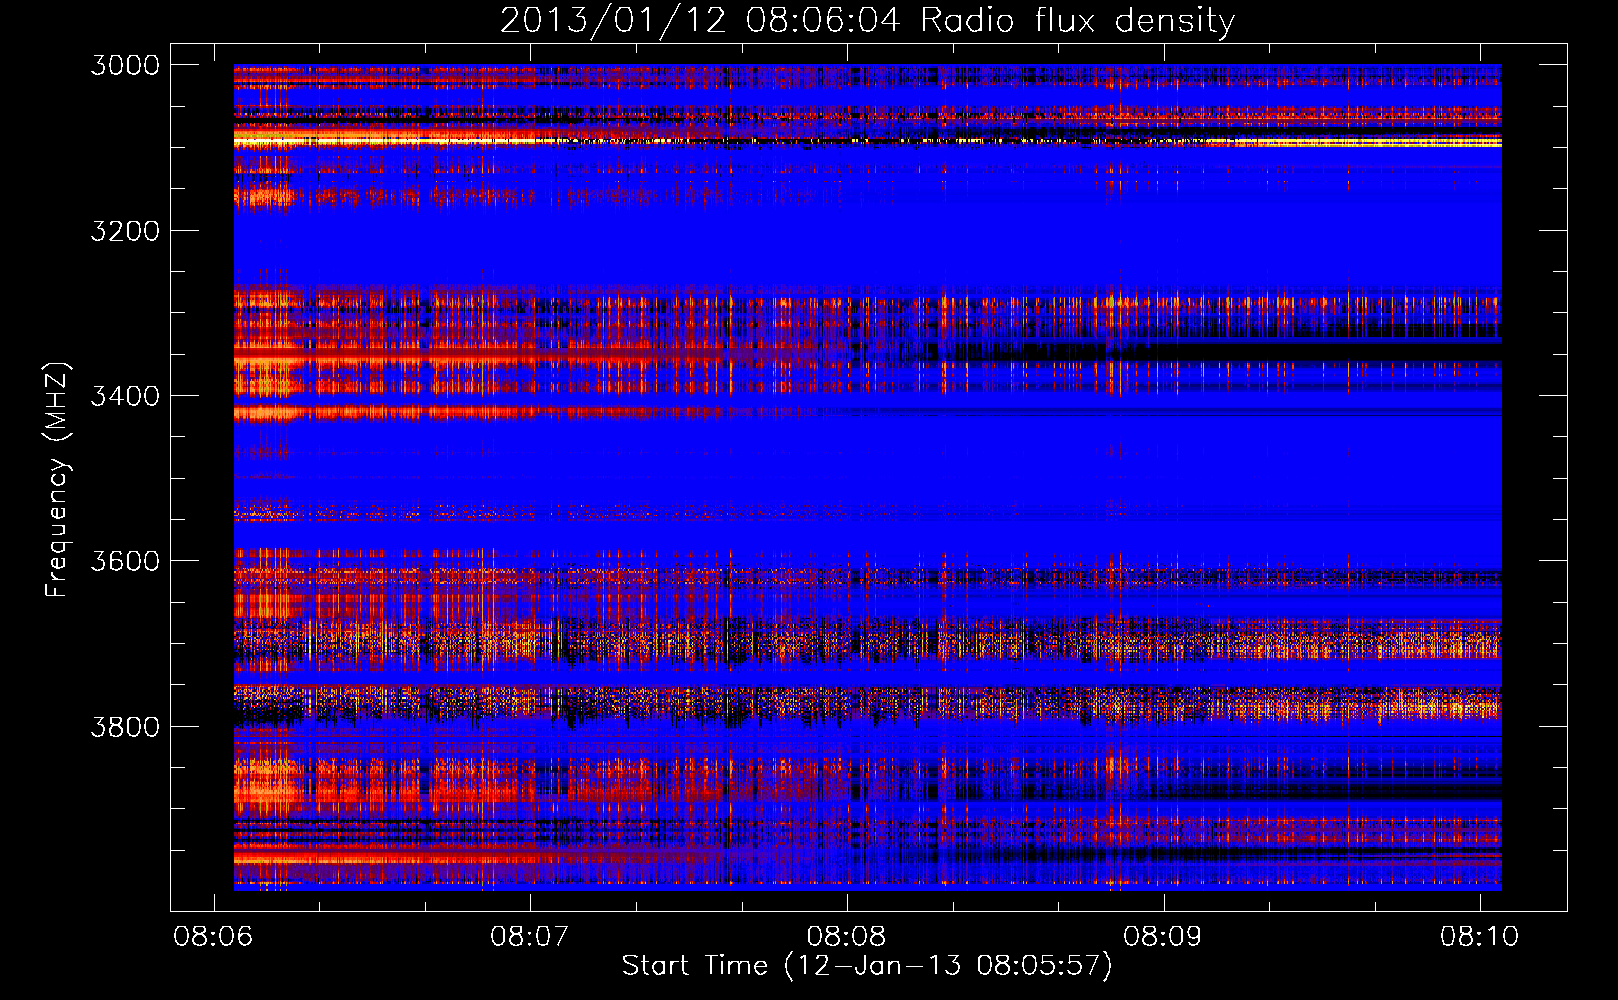Click the plot title "2013/01/12 08:06:04 Radio flux density"

point(867,20)
